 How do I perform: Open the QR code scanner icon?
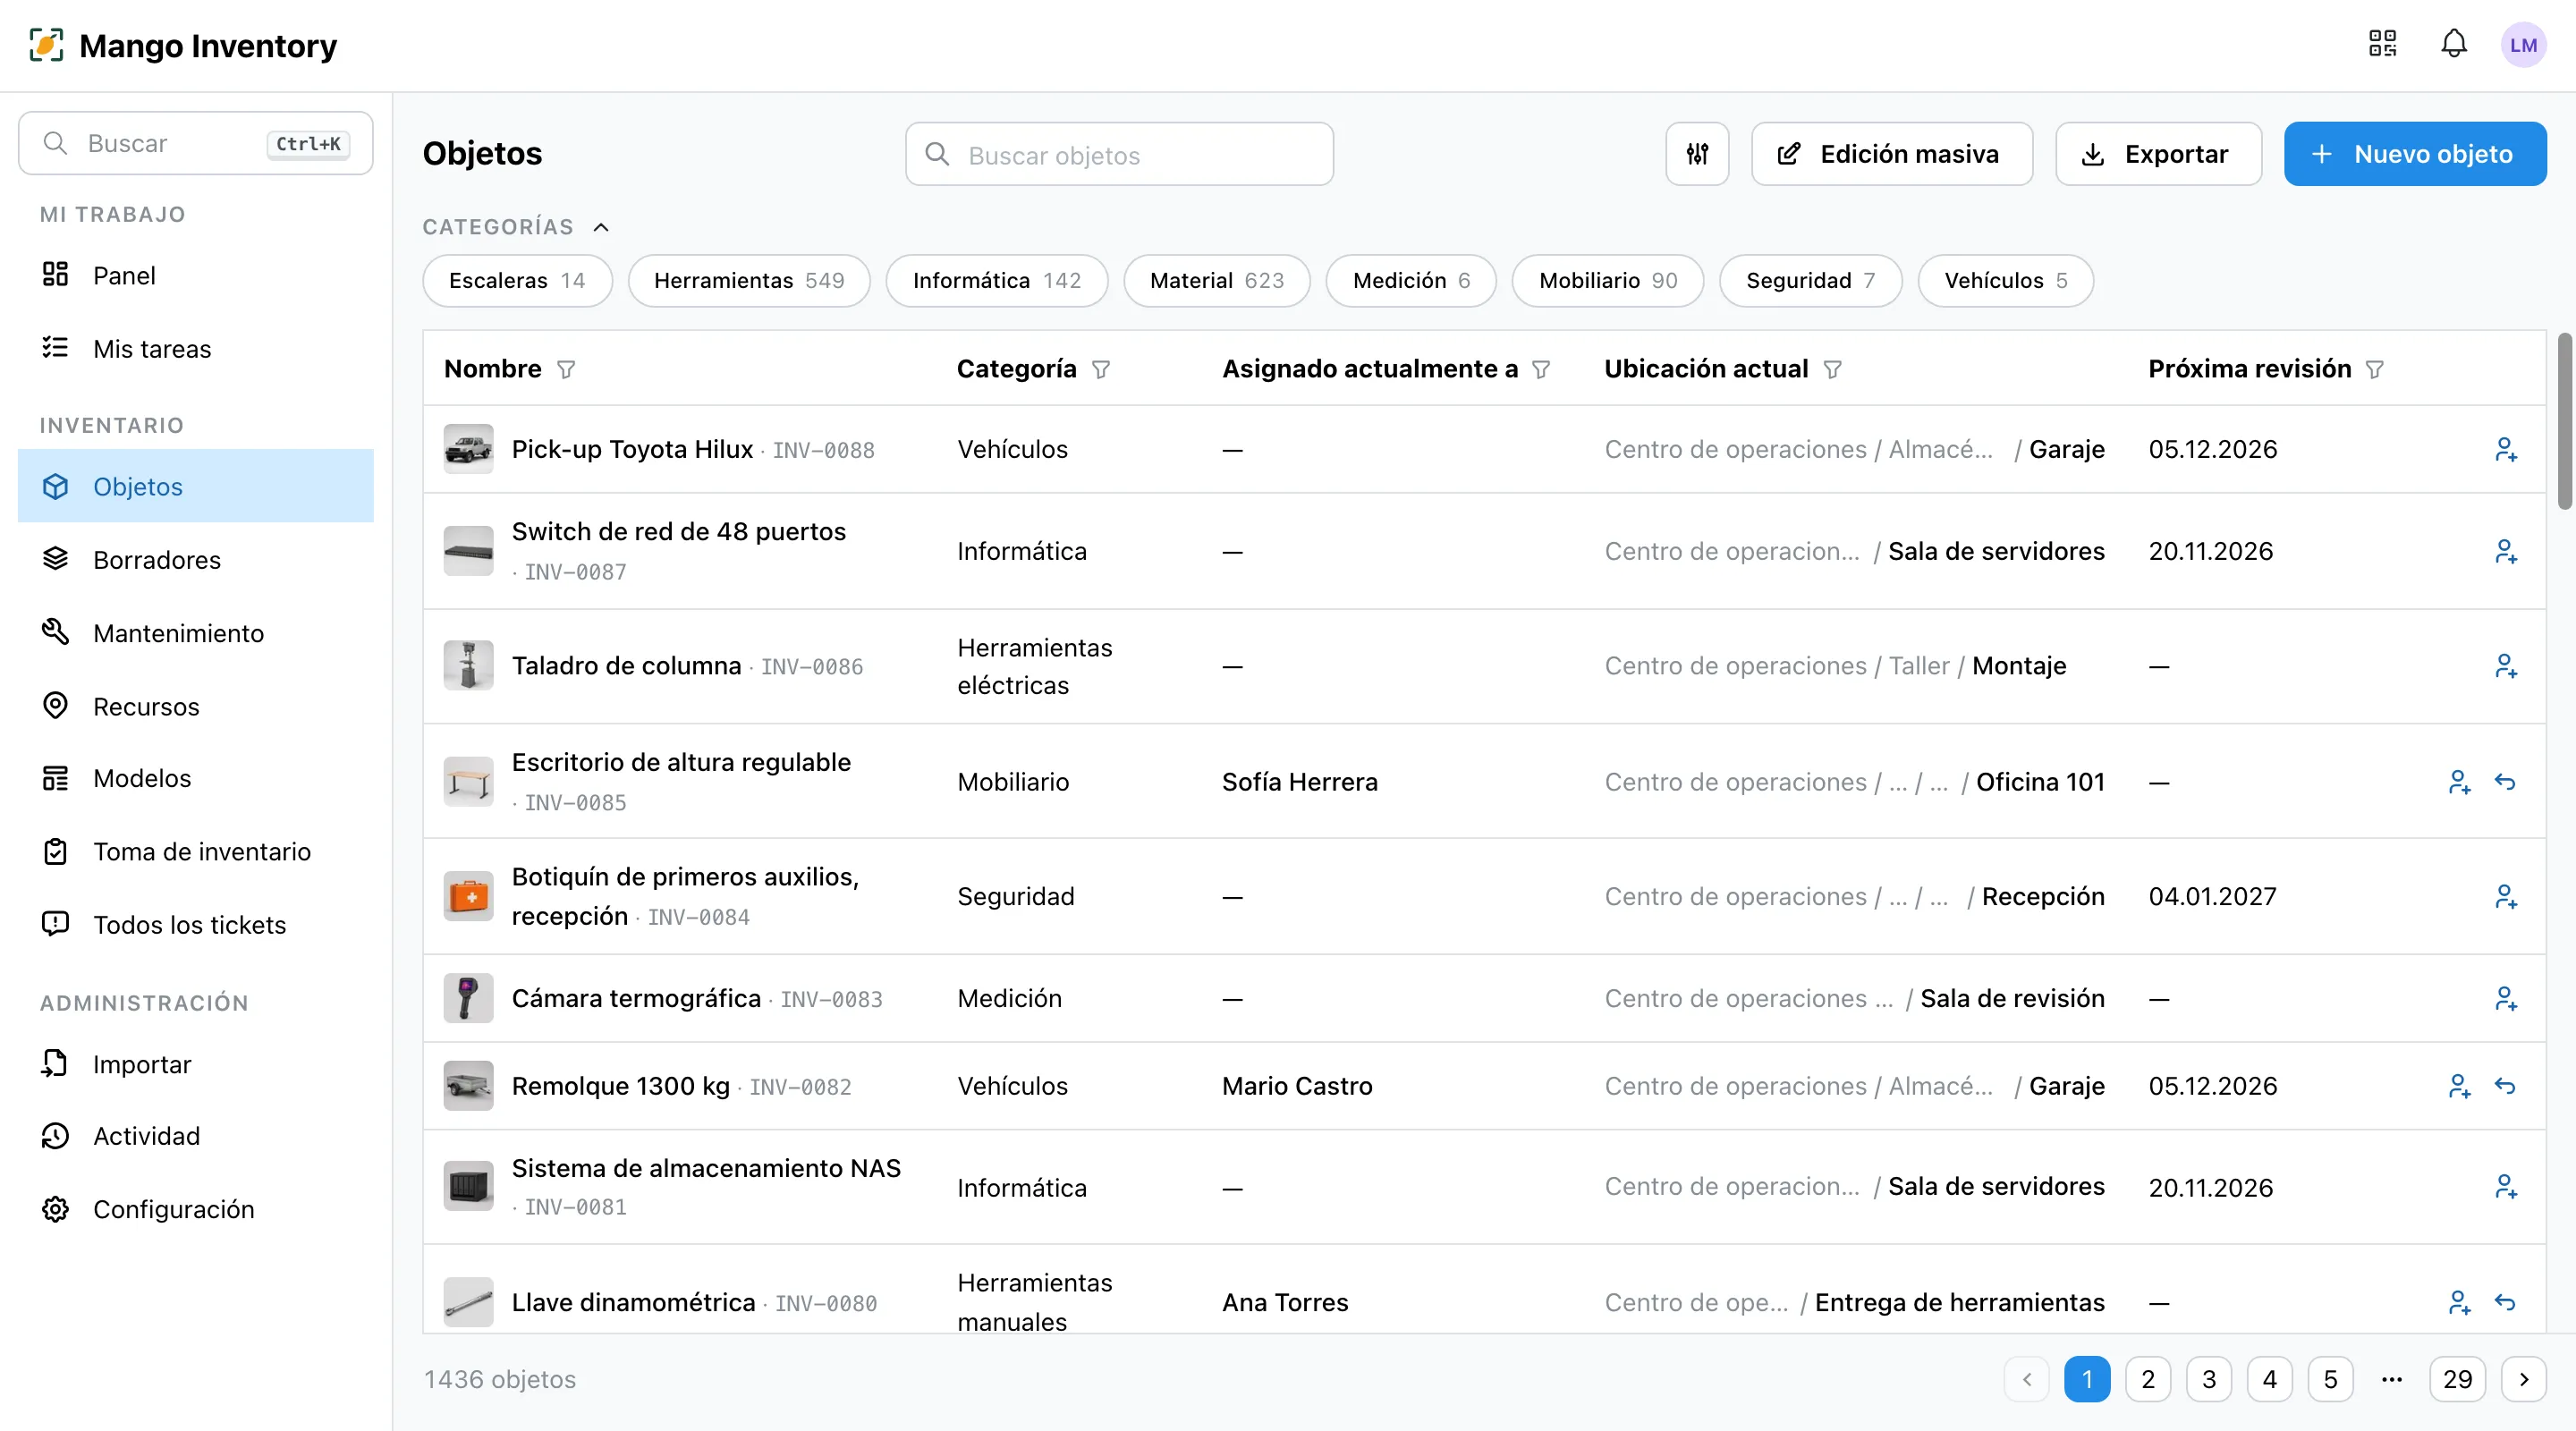[2383, 44]
